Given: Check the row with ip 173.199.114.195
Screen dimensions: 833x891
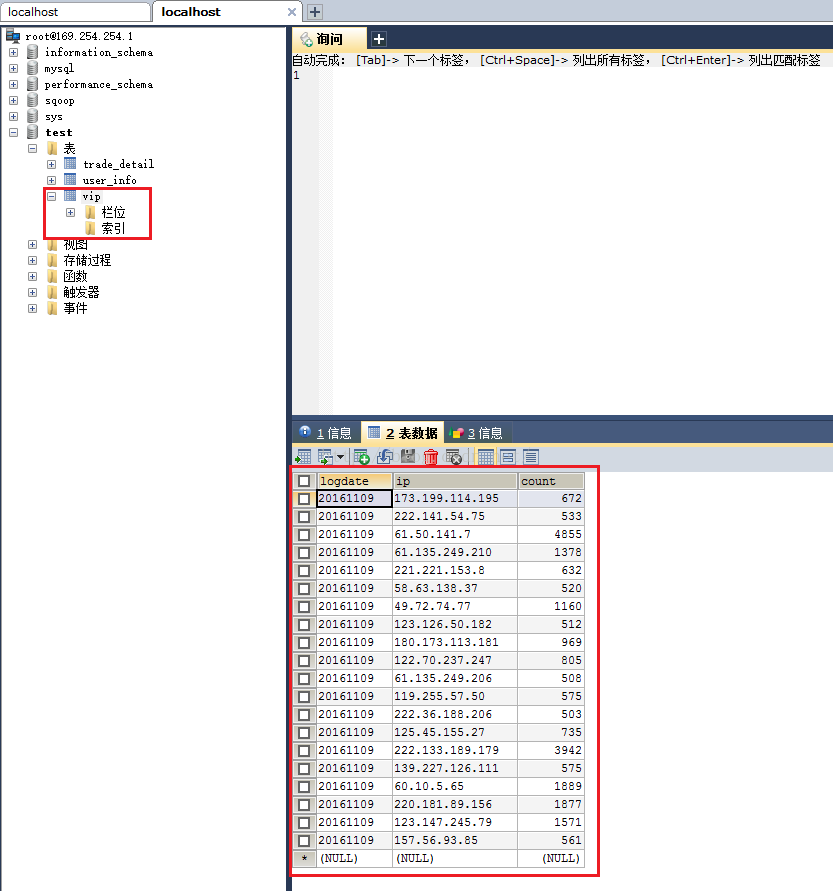Looking at the screenshot, I should pyautogui.click(x=304, y=498).
